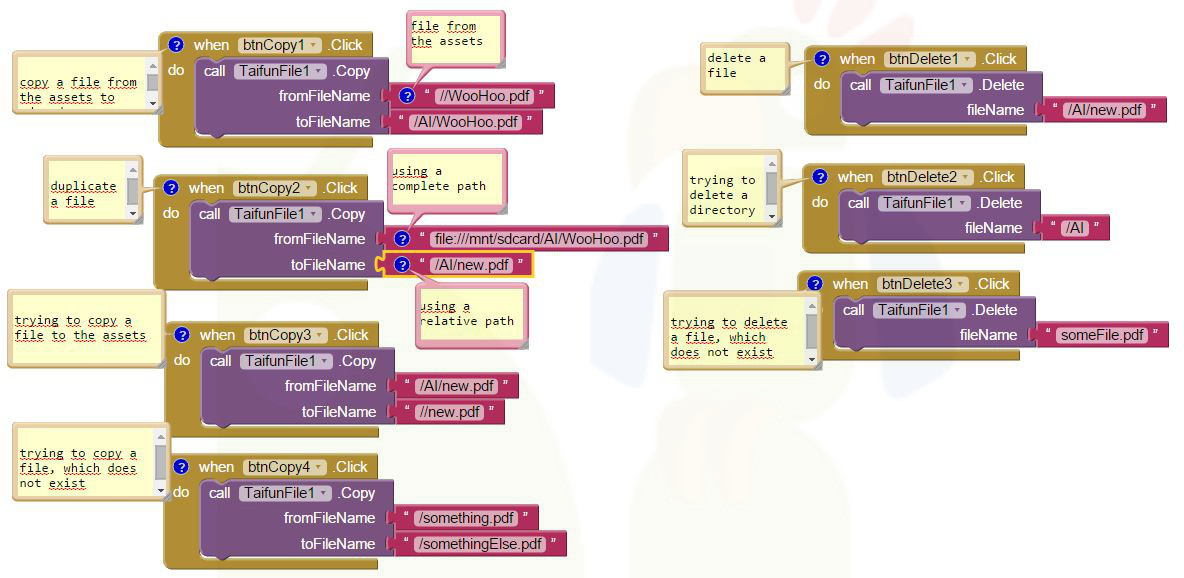Image resolution: width=1184 pixels, height=578 pixels.
Task: Toggle comment on file:///mnt/sdcard/AI/WooHoo.pdf block
Action: click(x=402, y=239)
